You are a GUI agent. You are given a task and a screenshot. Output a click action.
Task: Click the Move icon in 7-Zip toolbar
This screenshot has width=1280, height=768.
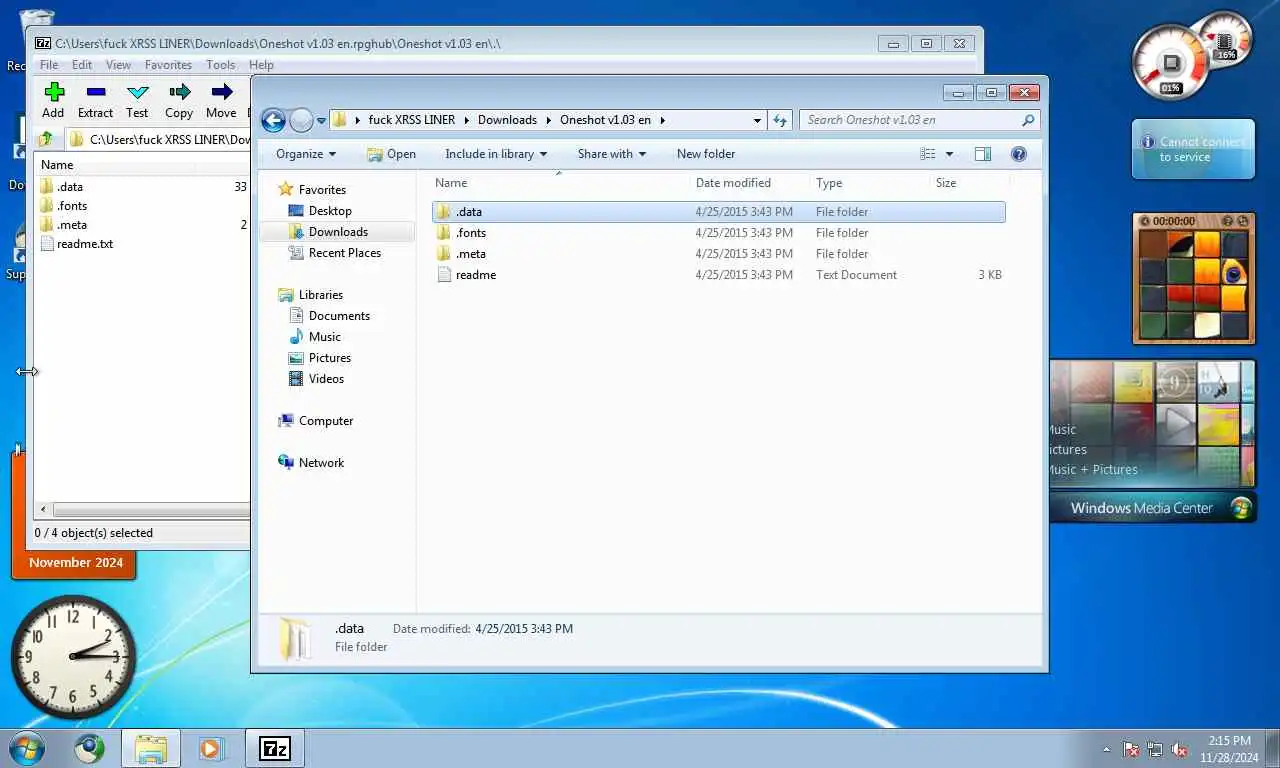[x=221, y=100]
